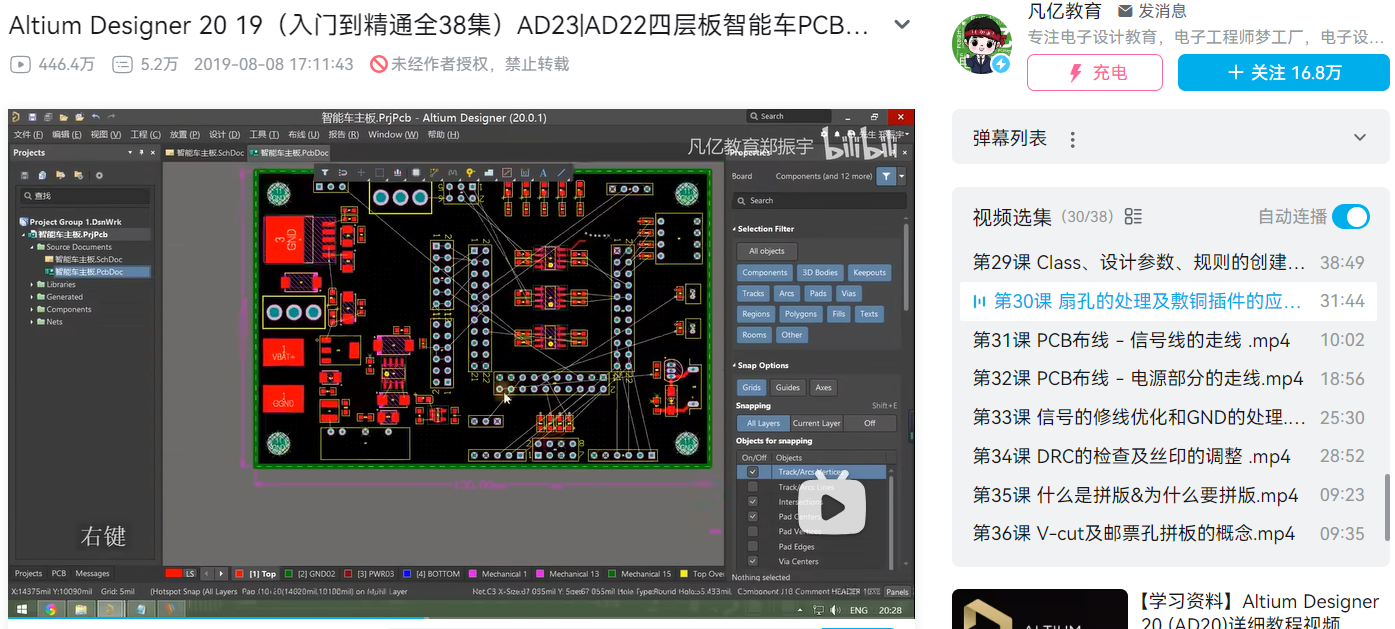Select the [4] BOTTOM layer tab
The width and height of the screenshot is (1395, 629).
[432, 574]
